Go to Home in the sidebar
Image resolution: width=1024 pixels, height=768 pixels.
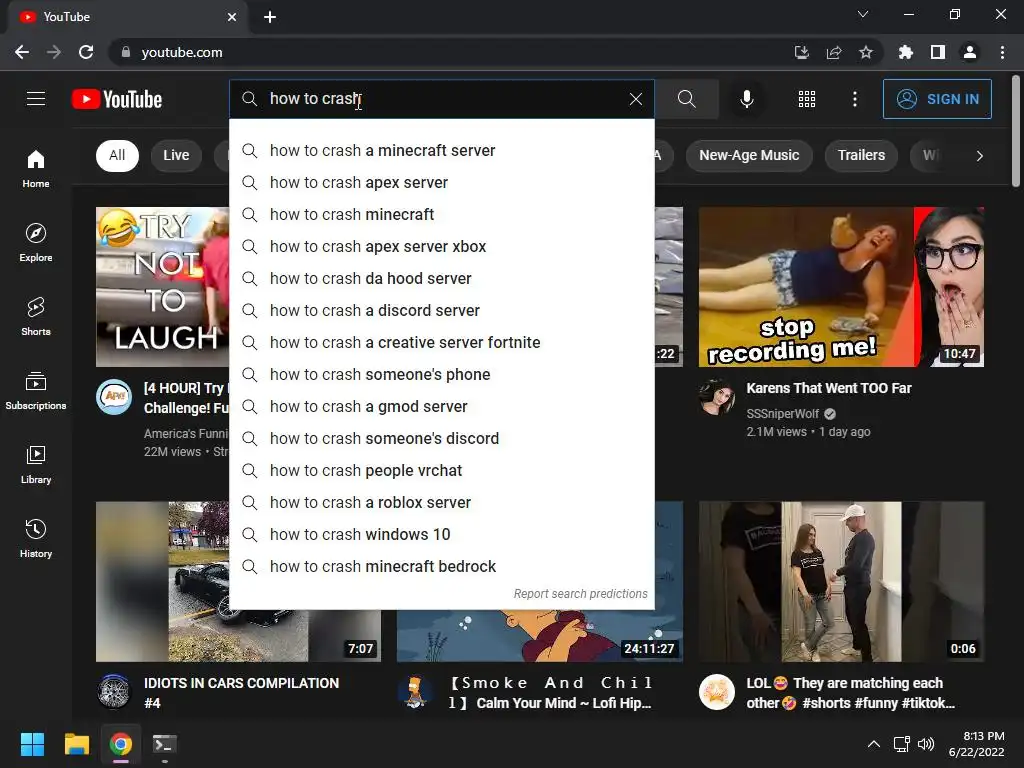36,169
